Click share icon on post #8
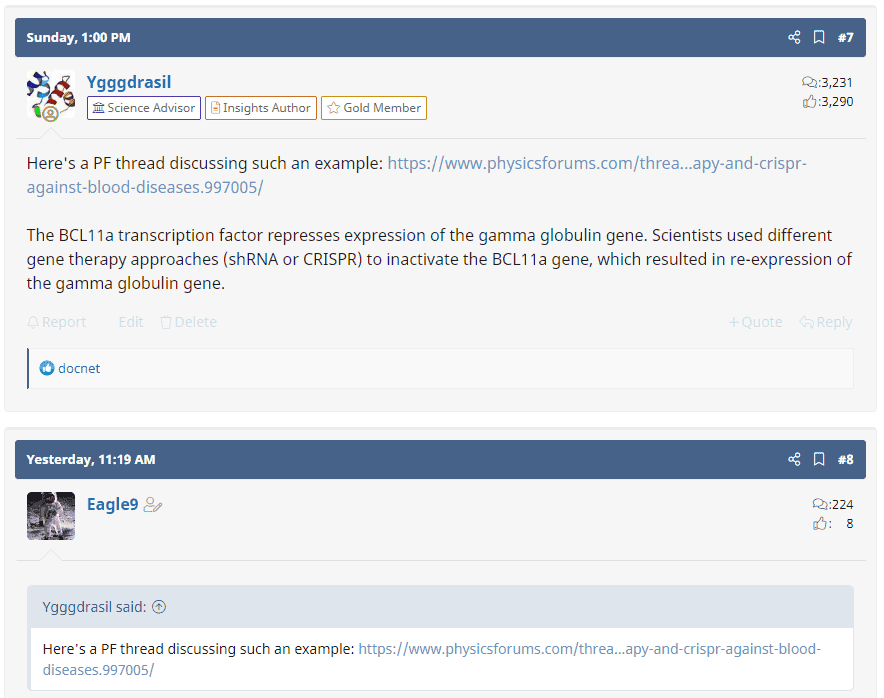Image resolution: width=884 pixels, height=698 pixels. coord(794,460)
